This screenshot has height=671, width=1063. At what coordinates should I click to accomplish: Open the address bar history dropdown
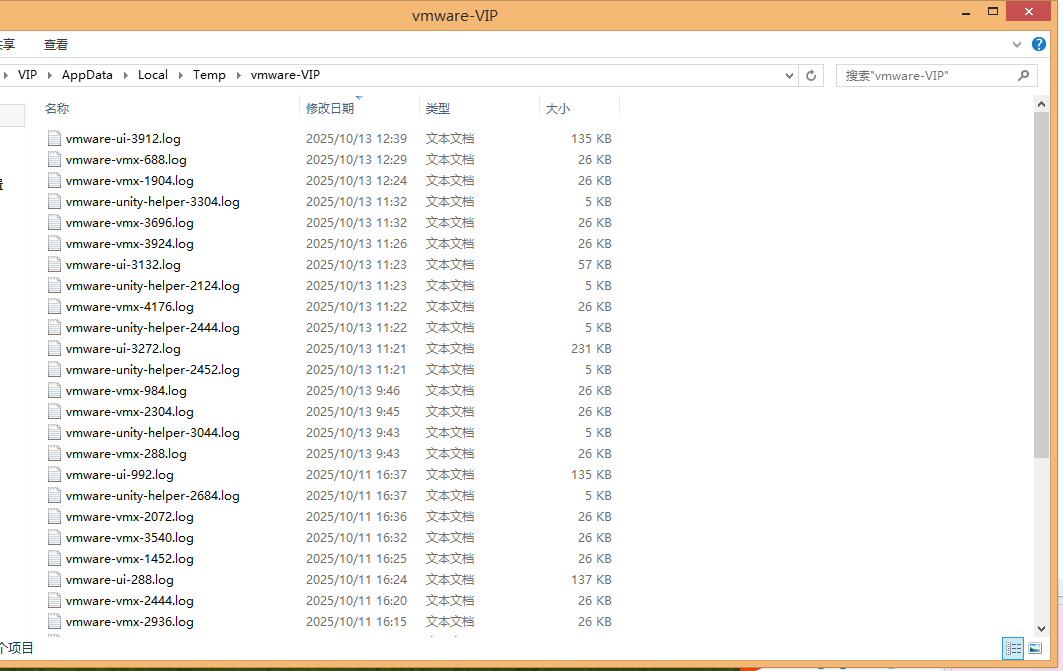pyautogui.click(x=789, y=76)
